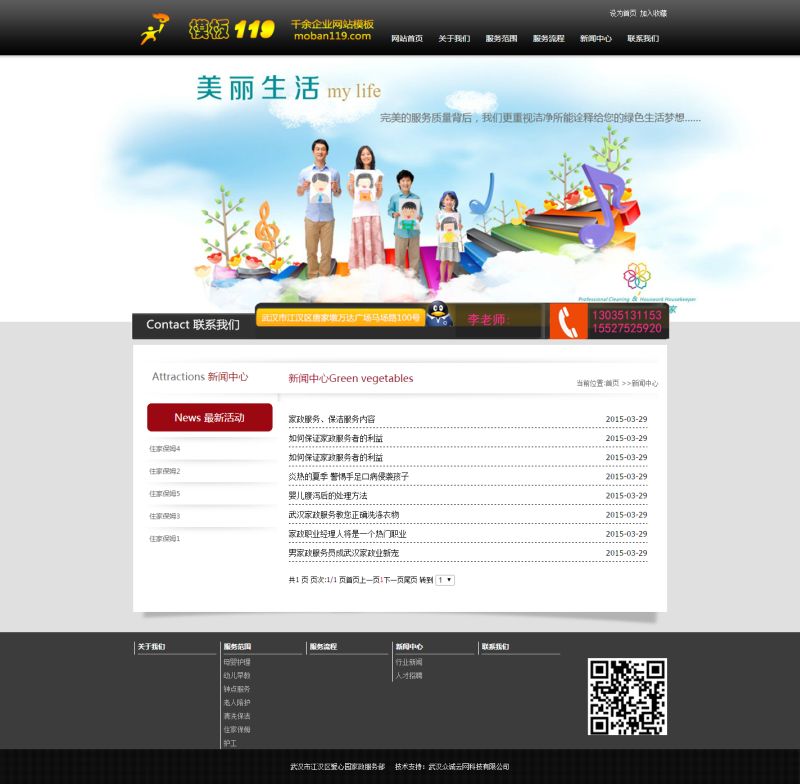Open 关于我们 in the top navigation

(x=454, y=39)
